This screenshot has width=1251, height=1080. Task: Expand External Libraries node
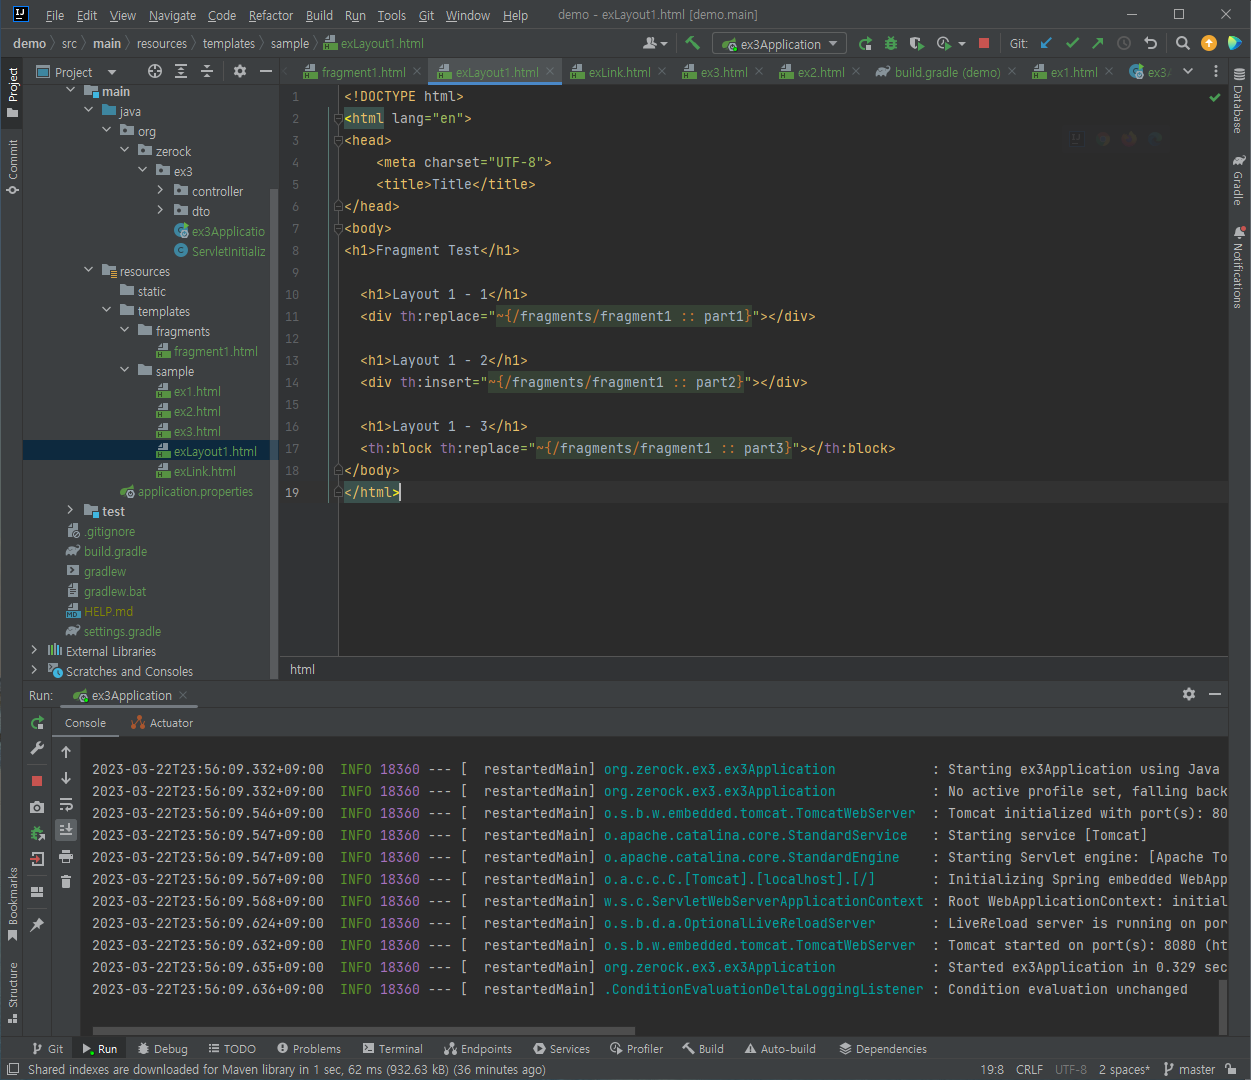point(35,650)
